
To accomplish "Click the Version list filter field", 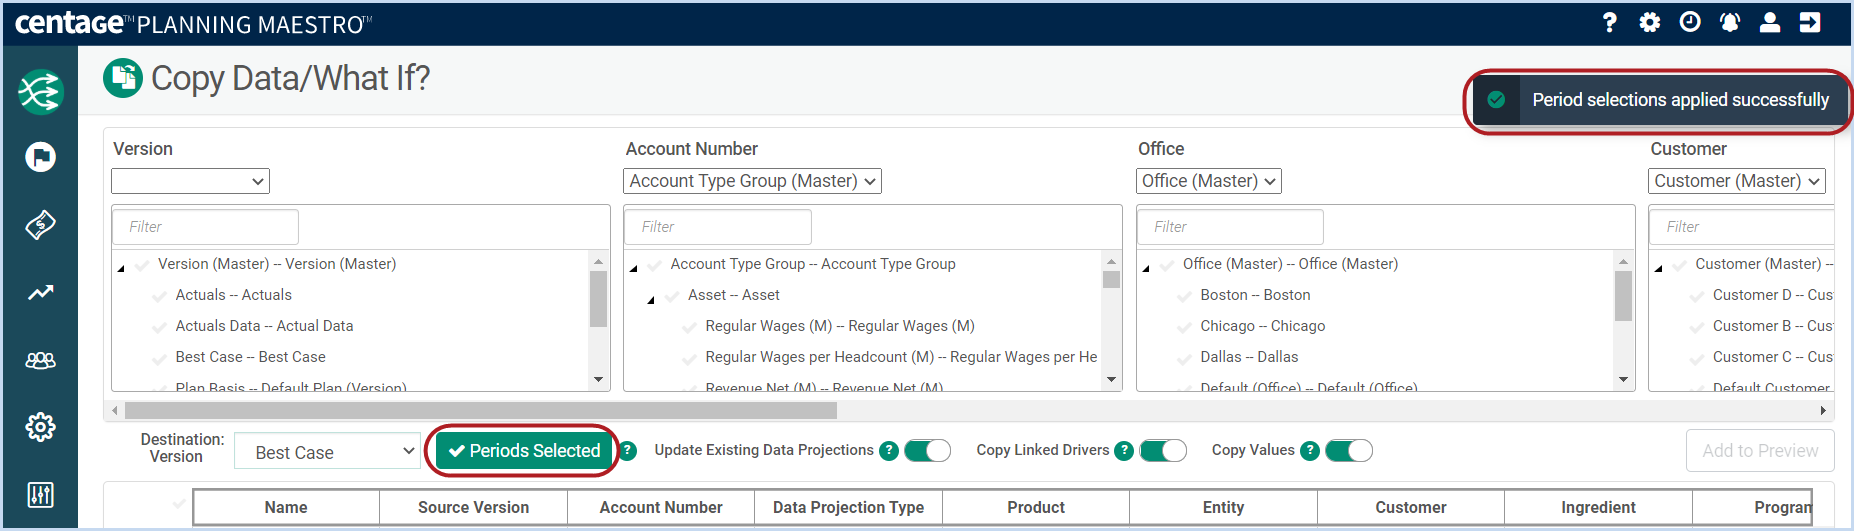I will coord(205,227).
